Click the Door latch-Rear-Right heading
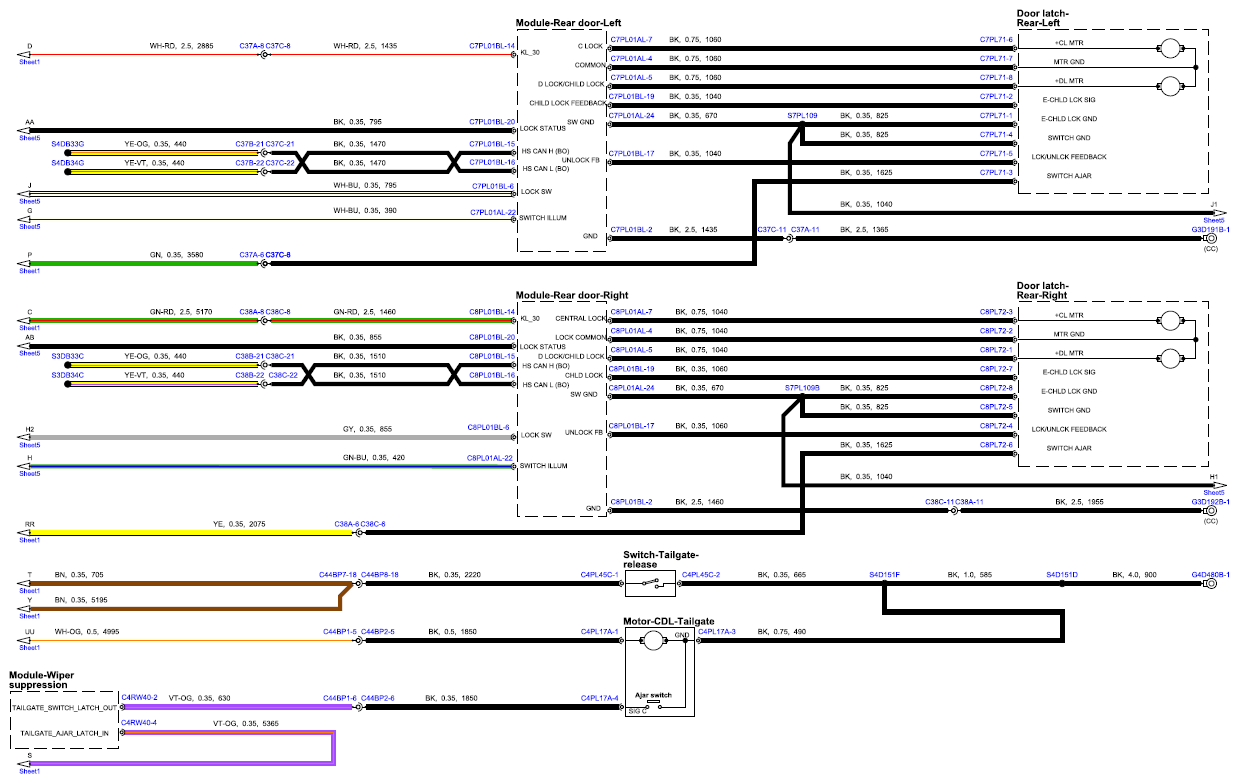 1043,290
